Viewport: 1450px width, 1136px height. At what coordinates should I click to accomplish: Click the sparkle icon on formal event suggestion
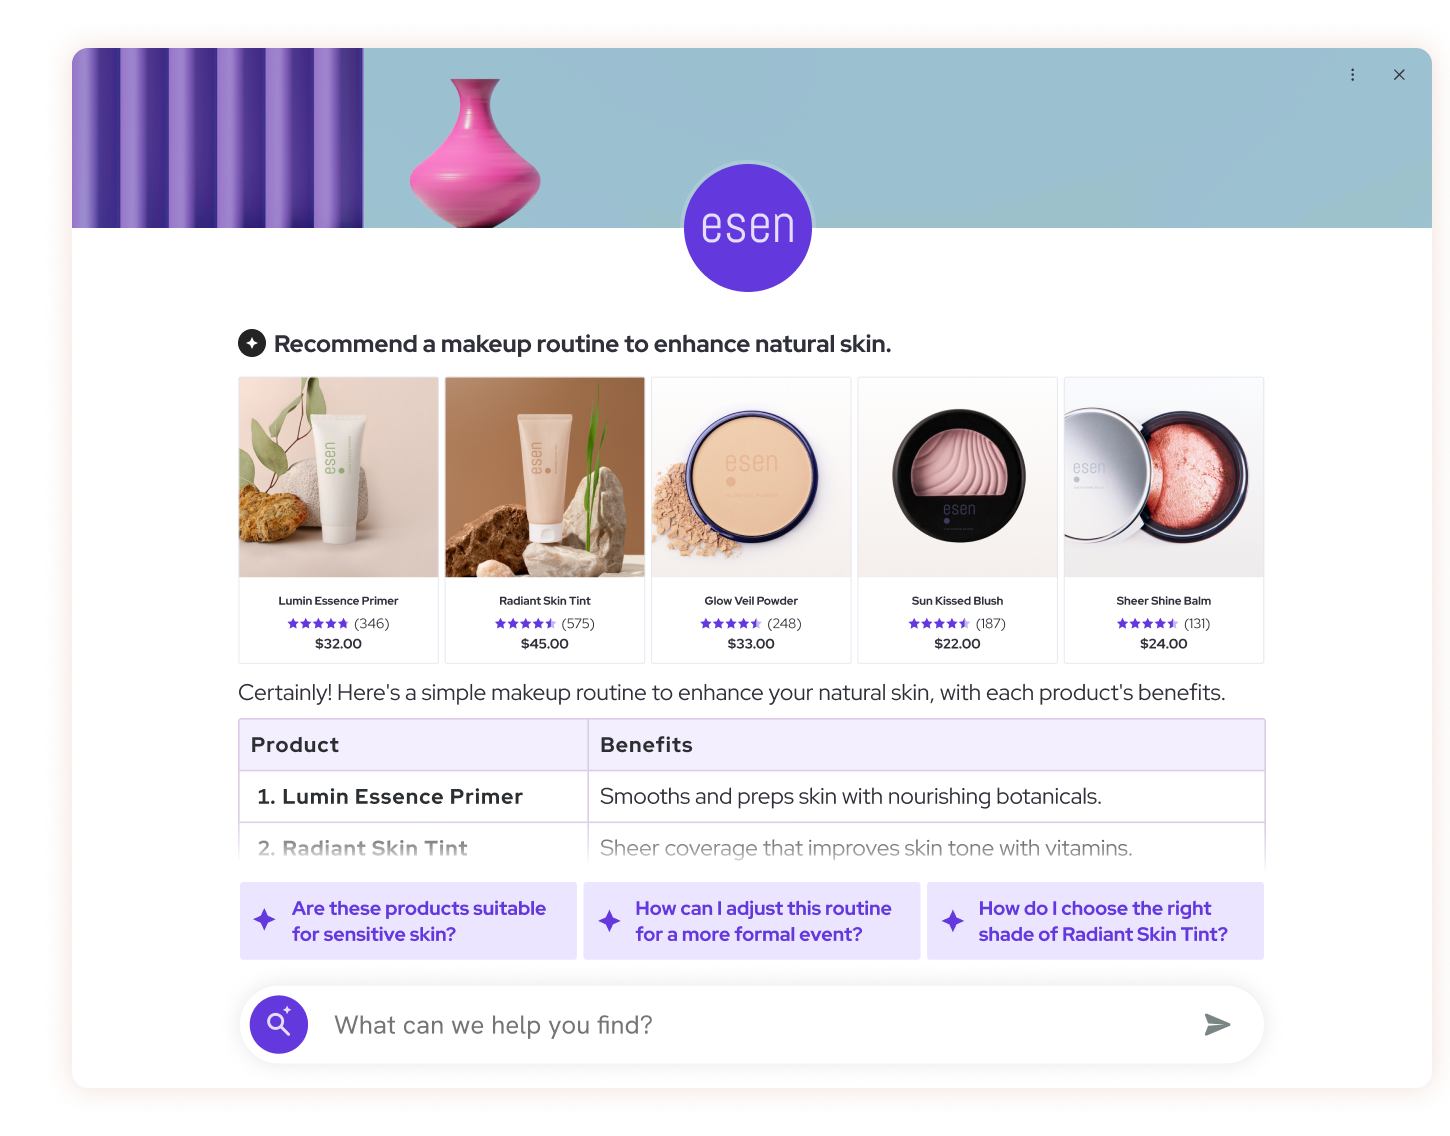pos(609,921)
